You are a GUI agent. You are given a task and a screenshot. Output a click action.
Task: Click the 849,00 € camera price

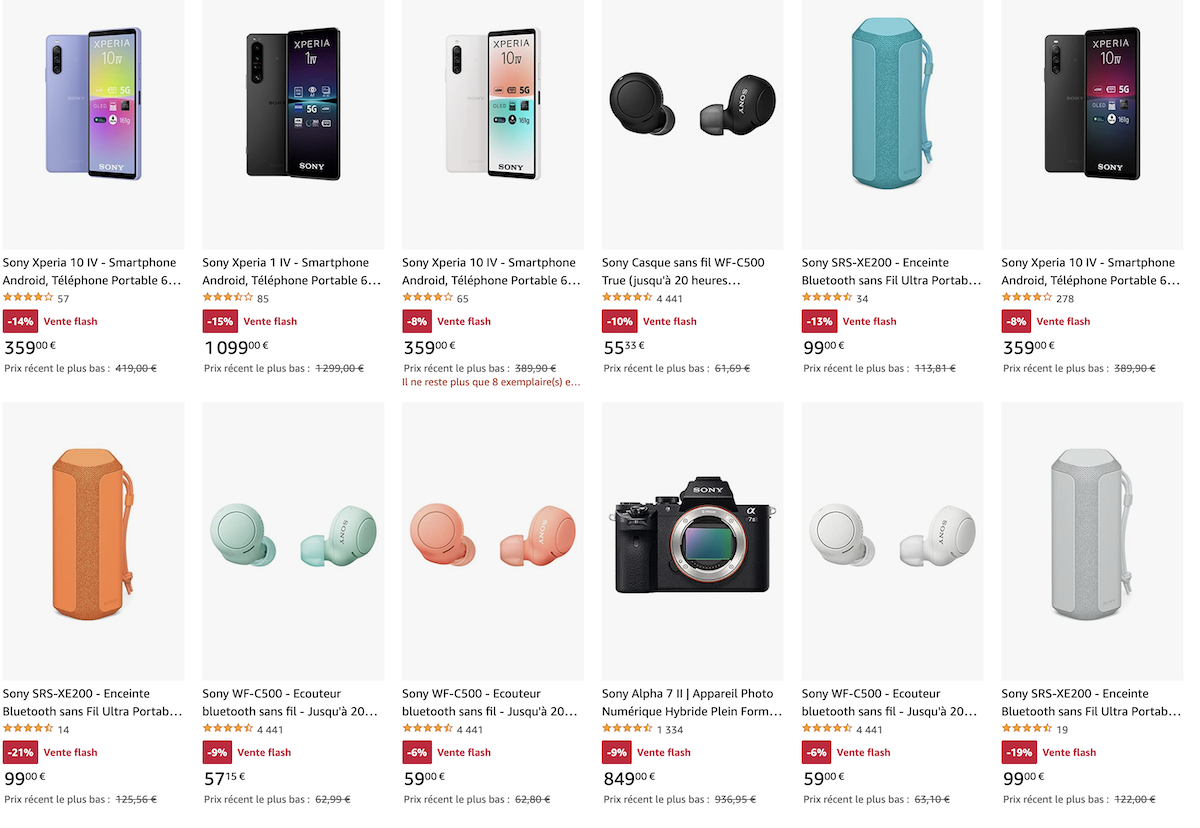click(x=630, y=778)
